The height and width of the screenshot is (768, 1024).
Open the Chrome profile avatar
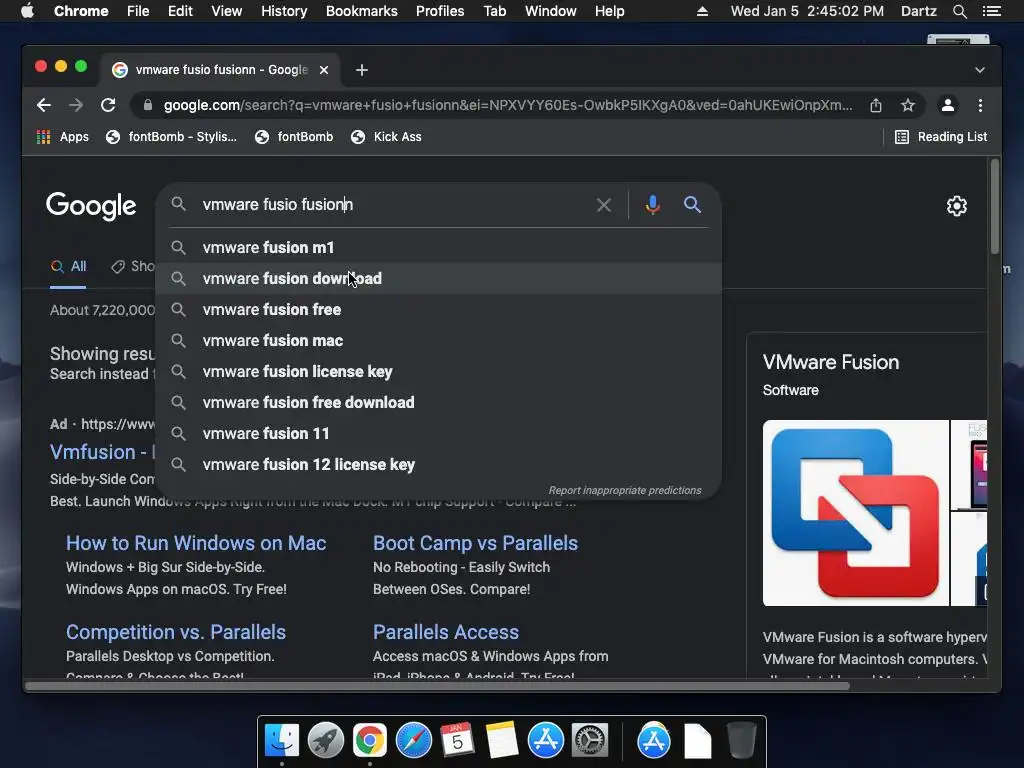[x=948, y=105]
